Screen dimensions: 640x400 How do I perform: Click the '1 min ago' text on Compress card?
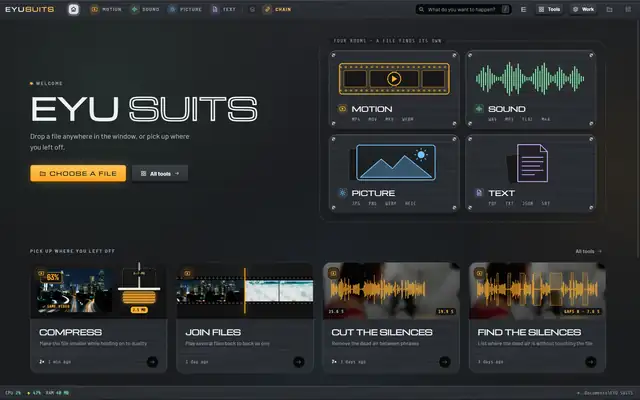pos(60,362)
